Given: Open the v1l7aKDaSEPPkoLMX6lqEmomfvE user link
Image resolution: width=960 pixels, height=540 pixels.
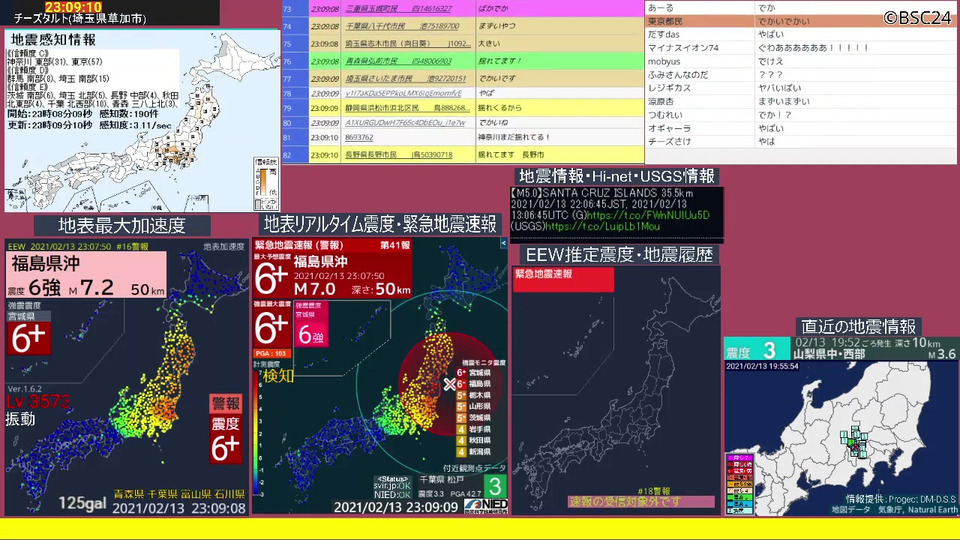Looking at the screenshot, I should point(403,93).
